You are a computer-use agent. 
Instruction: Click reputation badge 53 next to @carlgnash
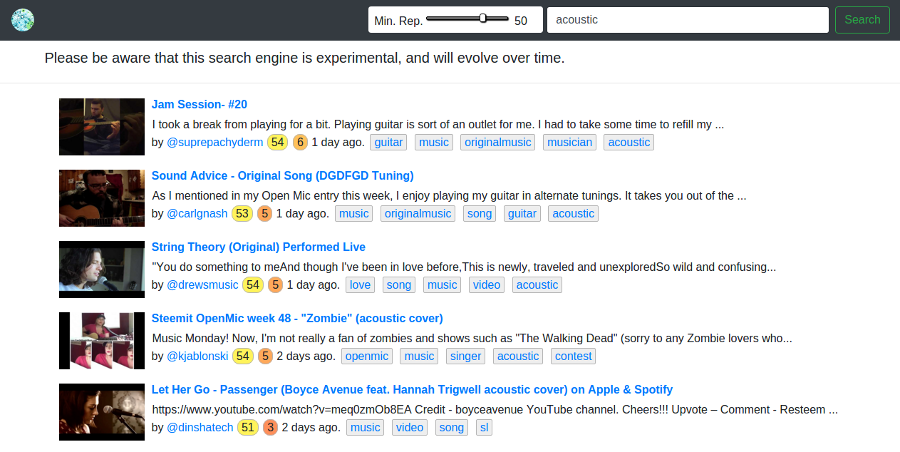(x=242, y=214)
